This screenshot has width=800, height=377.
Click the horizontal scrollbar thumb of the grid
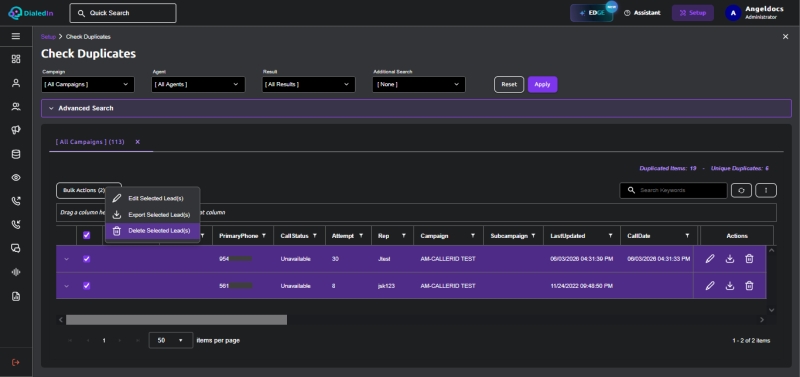pos(176,320)
